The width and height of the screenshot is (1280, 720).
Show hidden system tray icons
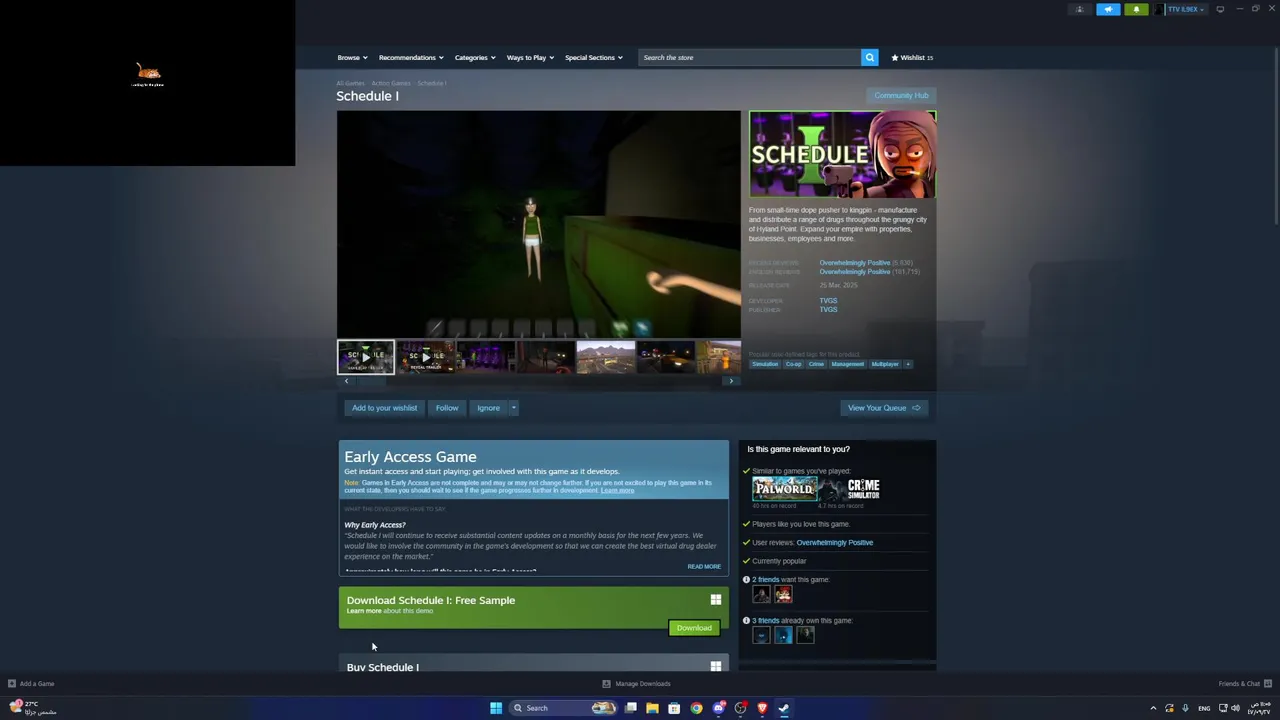1153,708
